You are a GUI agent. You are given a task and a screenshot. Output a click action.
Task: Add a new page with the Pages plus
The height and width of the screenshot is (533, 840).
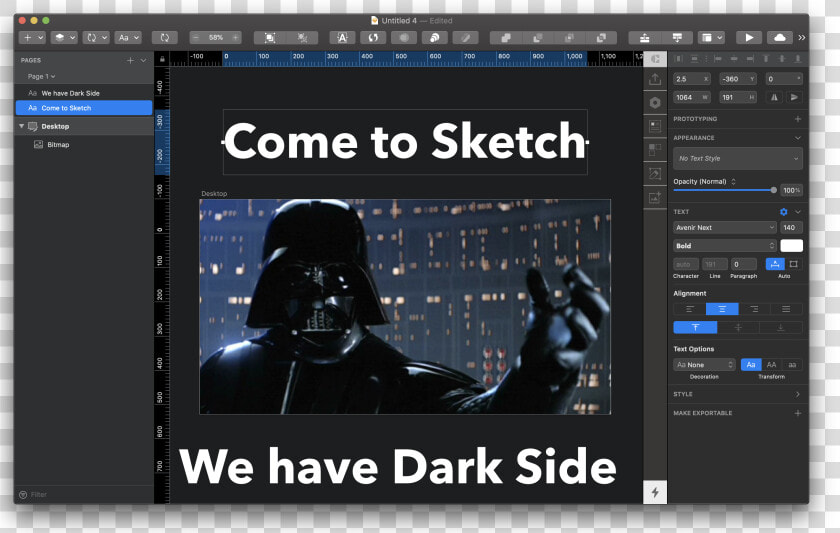click(130, 61)
